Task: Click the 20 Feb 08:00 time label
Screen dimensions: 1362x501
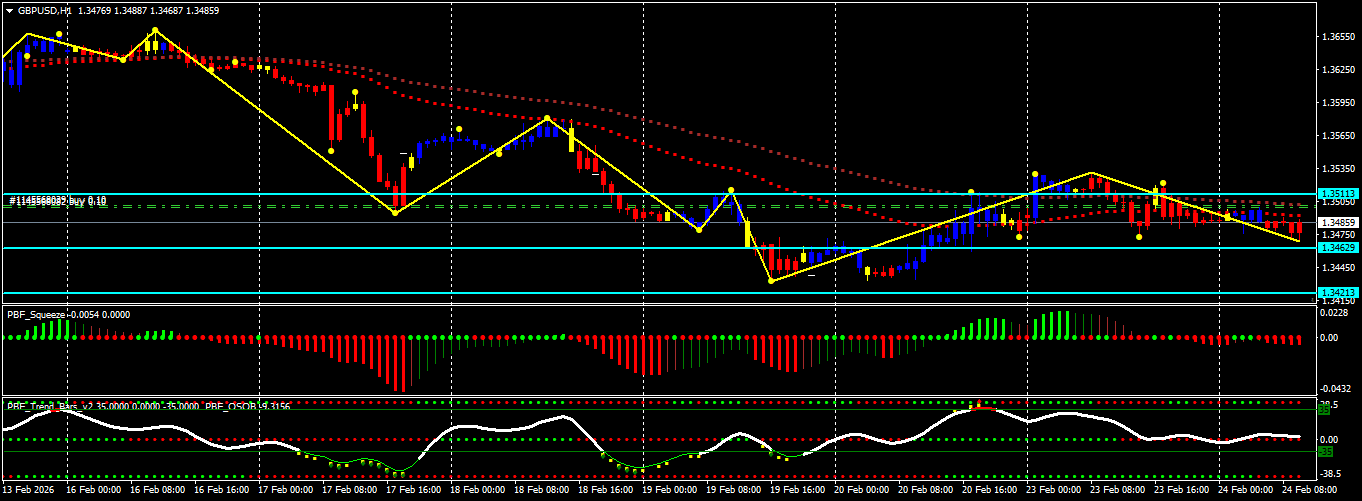Action: point(924,491)
